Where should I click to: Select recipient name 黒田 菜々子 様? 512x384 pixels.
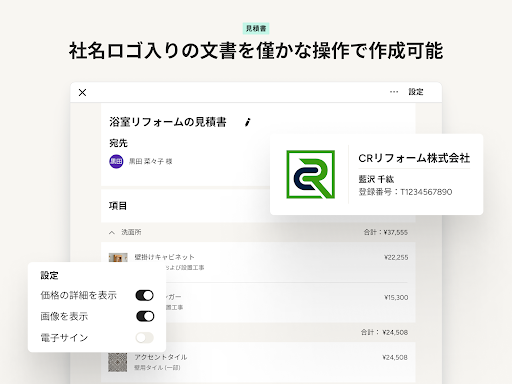click(151, 161)
